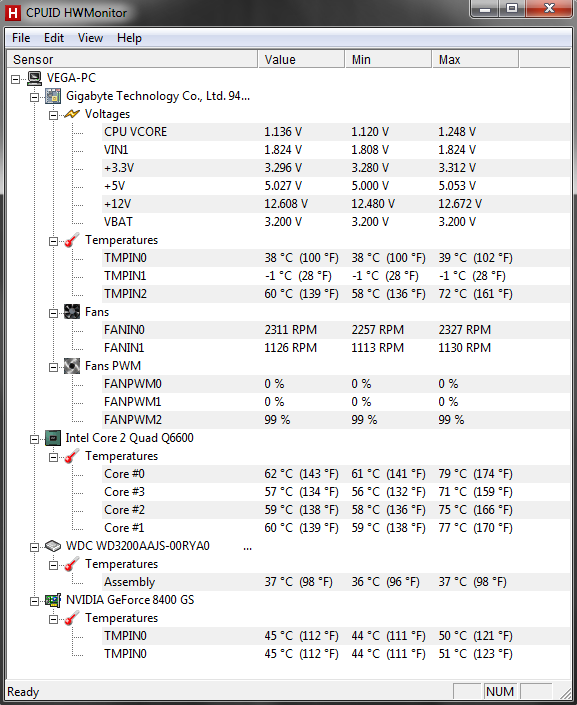Click the HWMonitor red H title icon
This screenshot has width=577, height=705.
[x=13, y=13]
